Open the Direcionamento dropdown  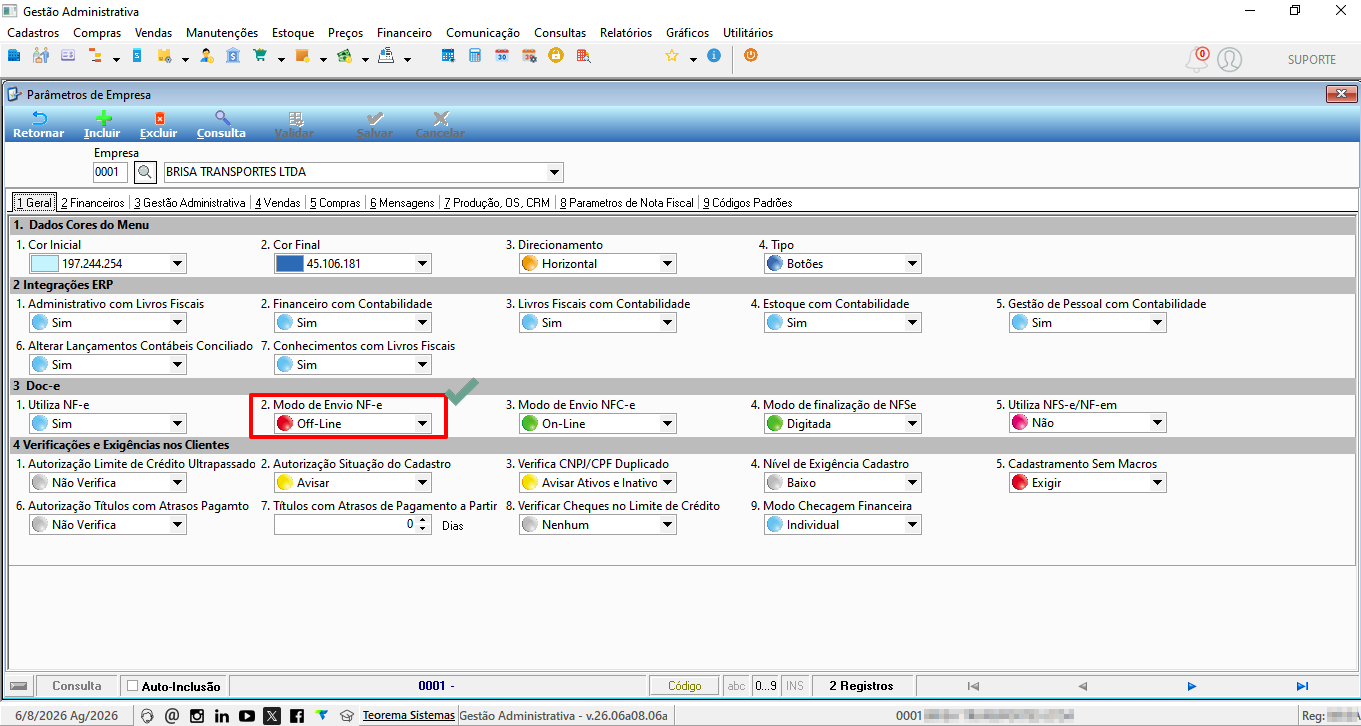coord(667,264)
